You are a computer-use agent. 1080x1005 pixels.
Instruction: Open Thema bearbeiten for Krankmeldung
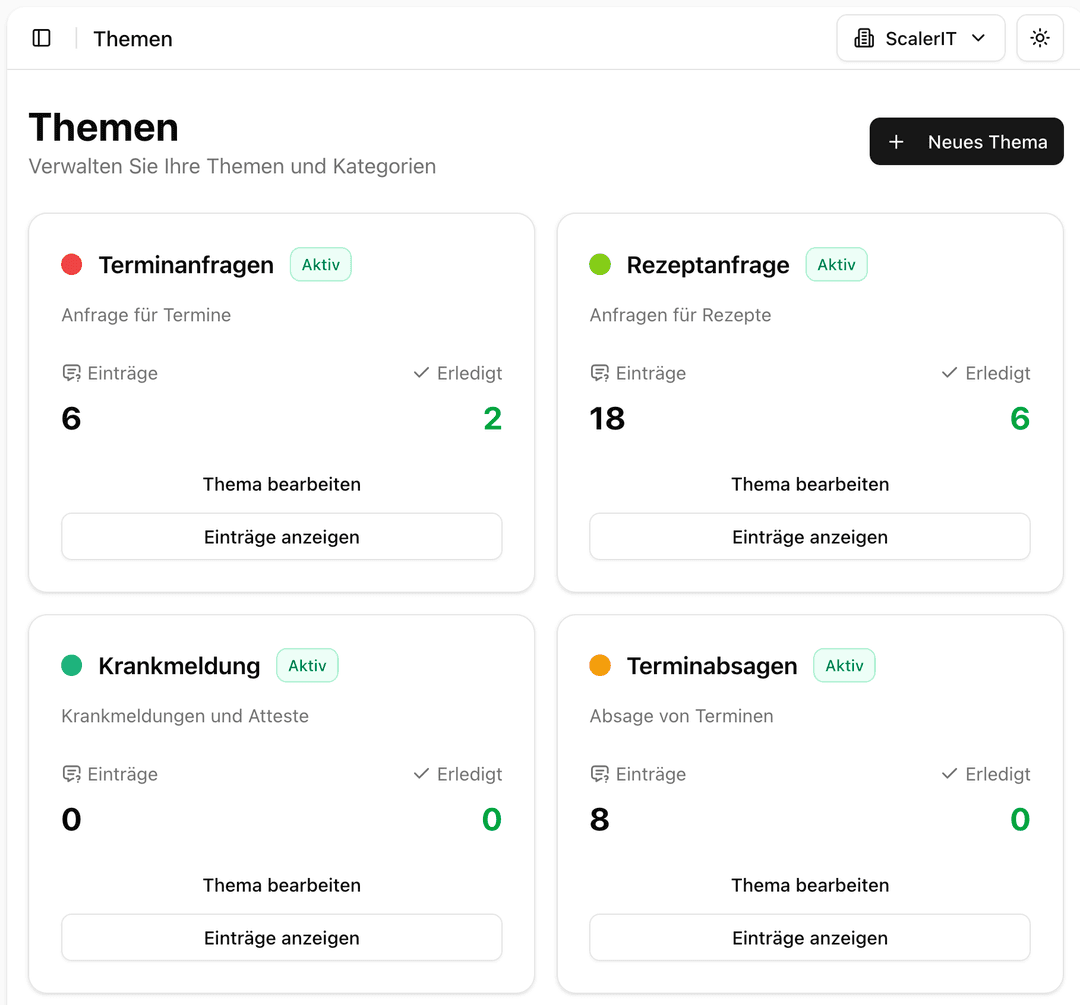point(281,885)
